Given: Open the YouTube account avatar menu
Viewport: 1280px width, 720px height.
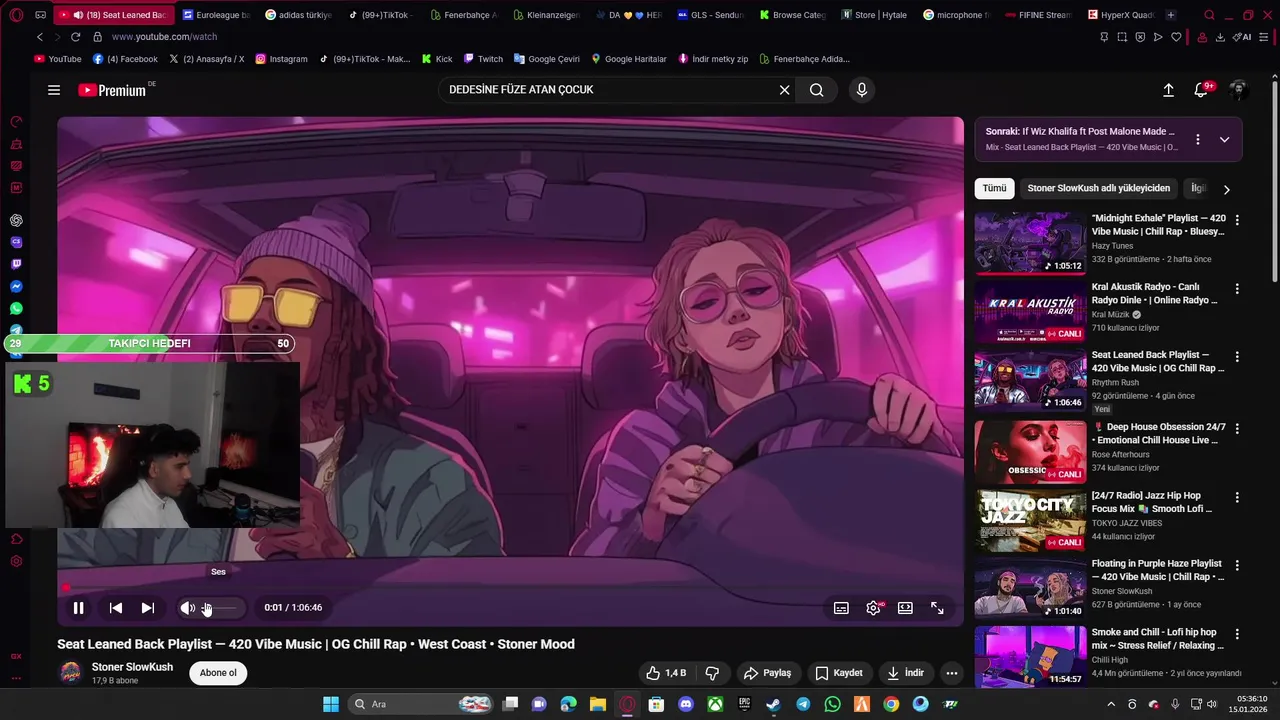Looking at the screenshot, I should coord(1238,90).
